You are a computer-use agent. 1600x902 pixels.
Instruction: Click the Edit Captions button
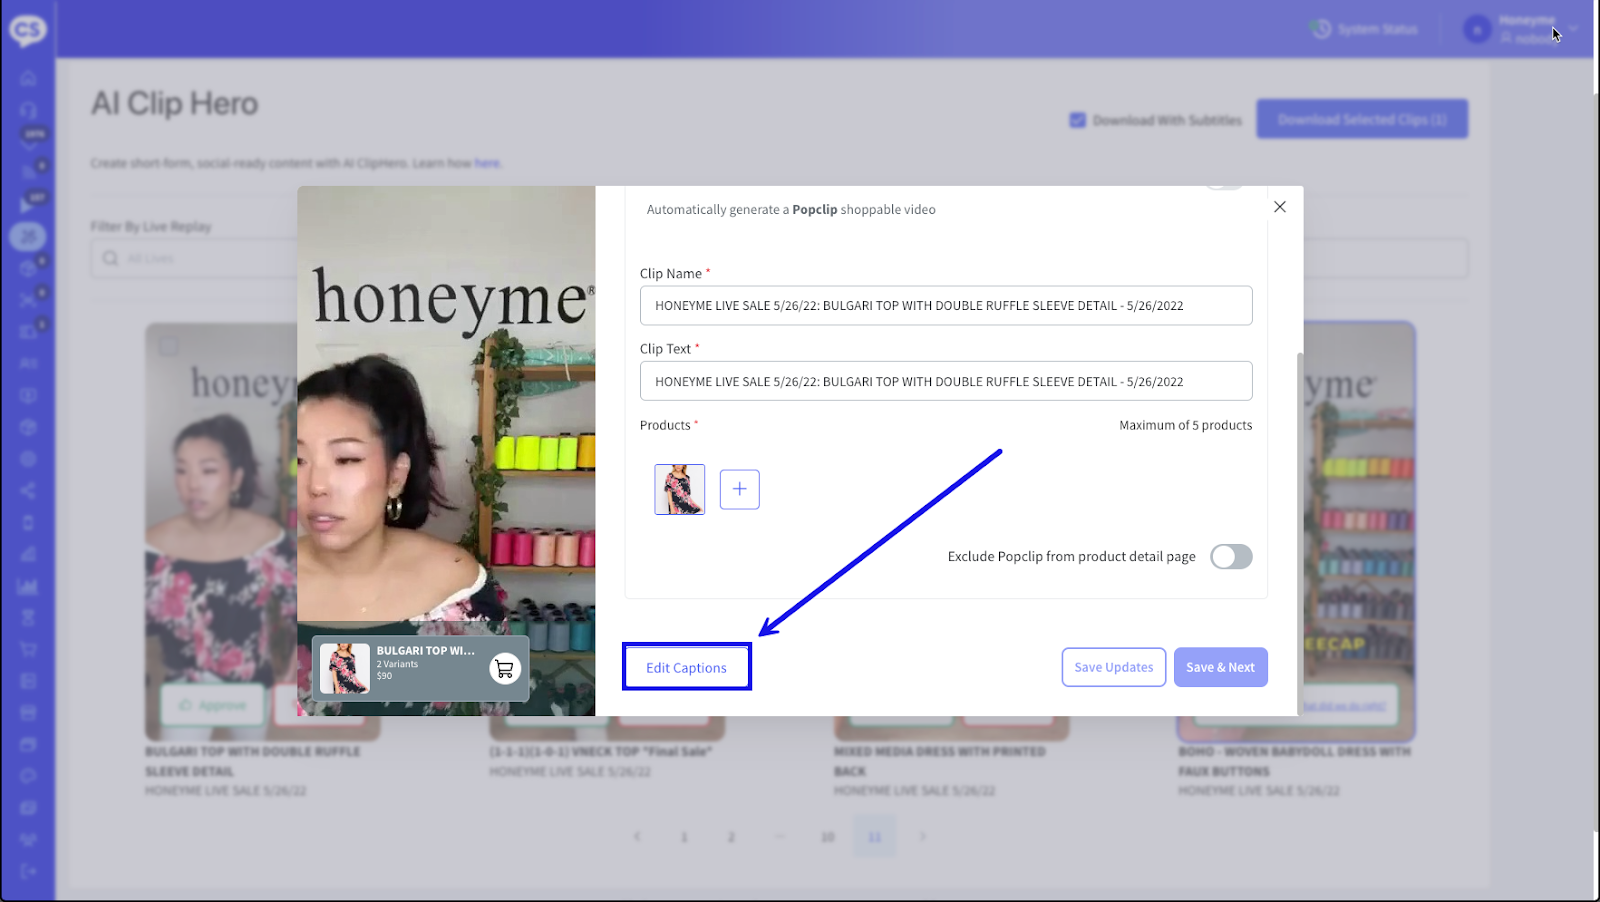point(686,667)
